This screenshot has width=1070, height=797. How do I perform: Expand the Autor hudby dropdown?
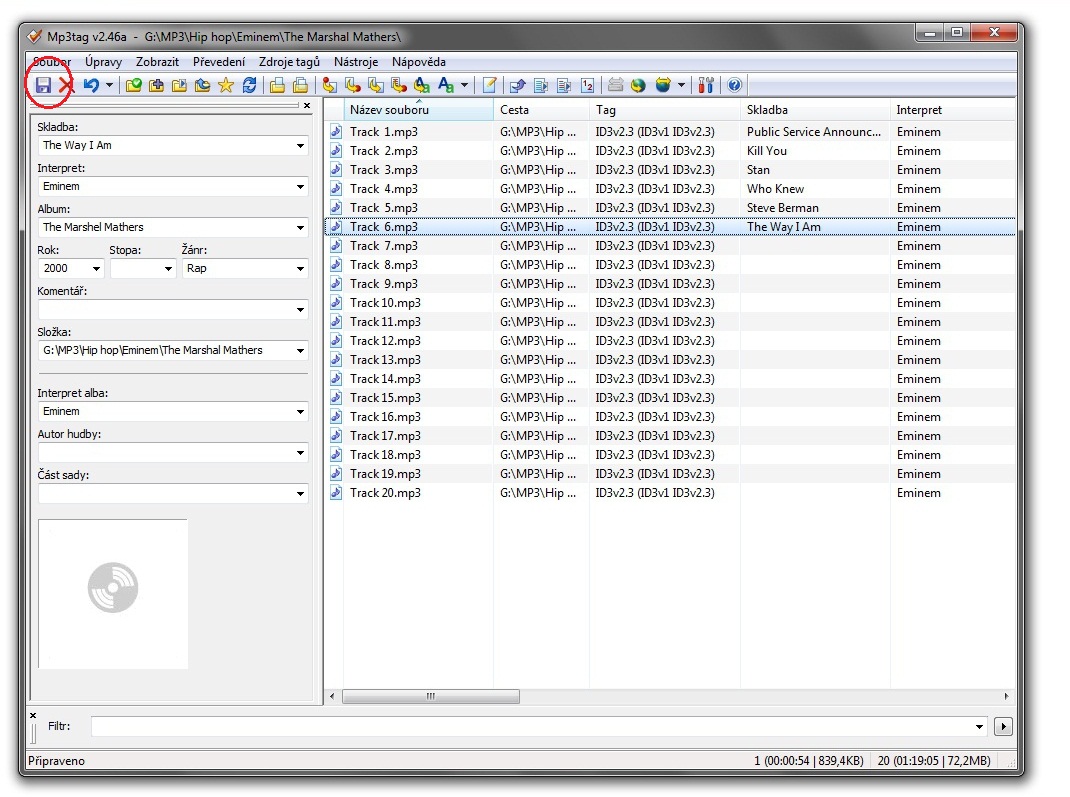click(300, 452)
